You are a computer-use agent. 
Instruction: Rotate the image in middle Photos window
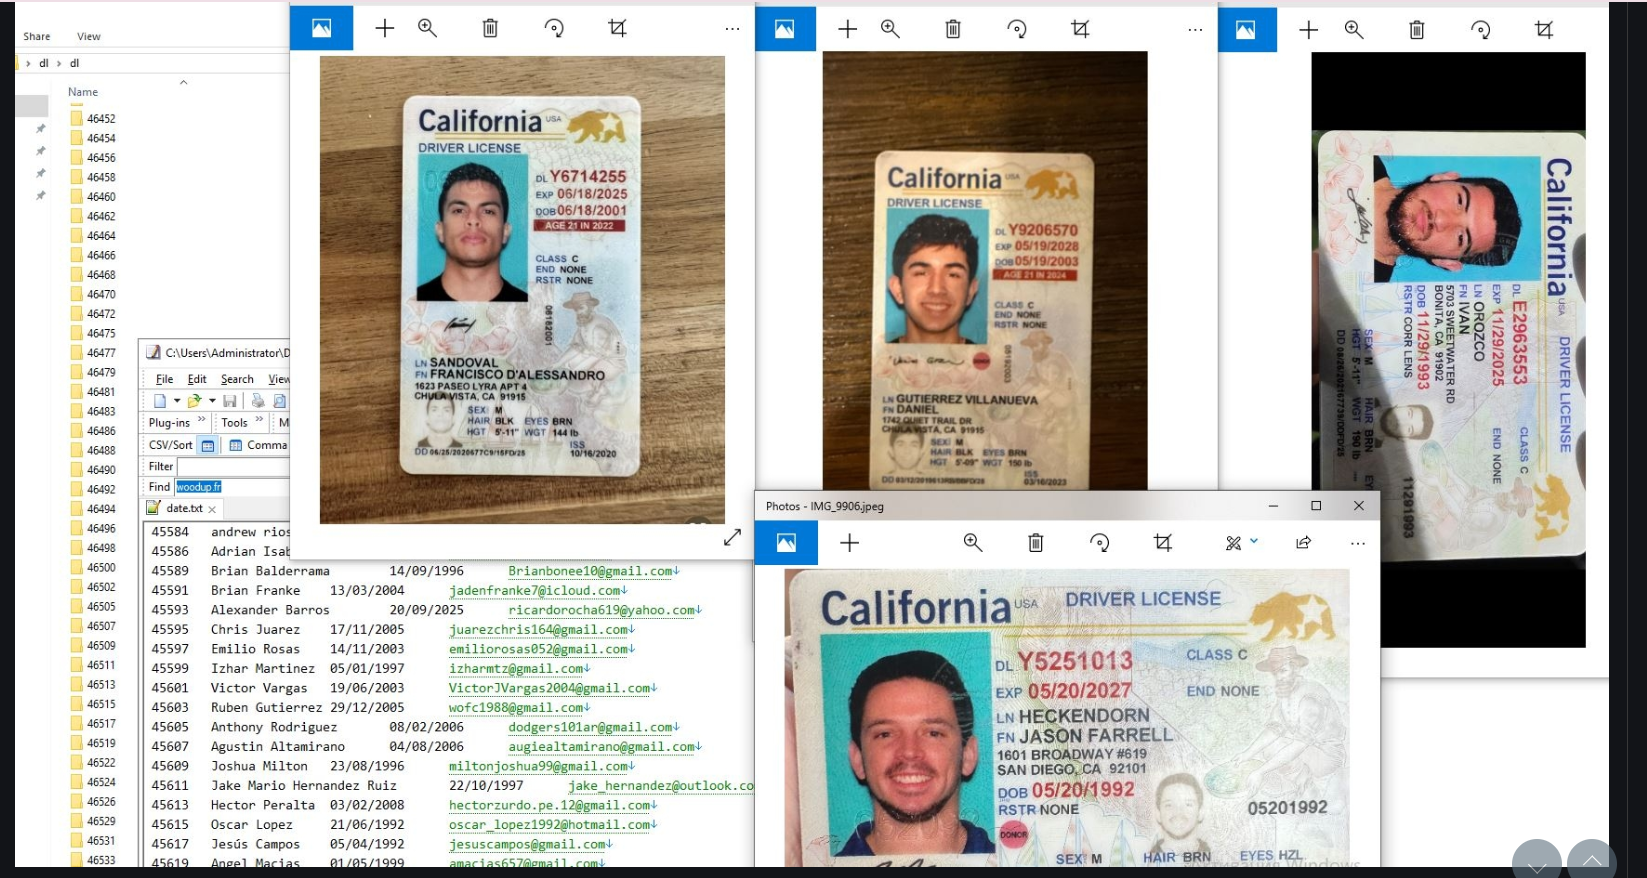[1017, 29]
